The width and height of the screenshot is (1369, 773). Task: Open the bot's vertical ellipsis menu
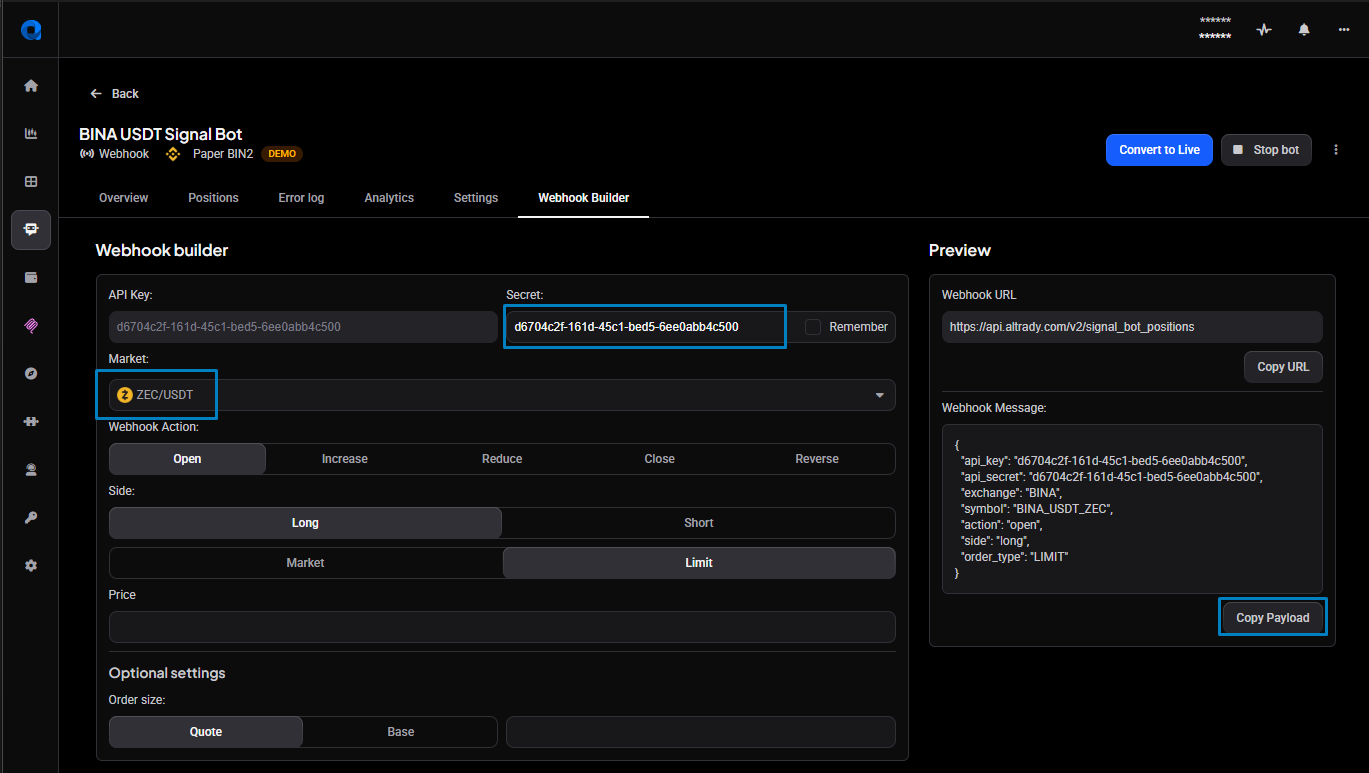[1336, 150]
